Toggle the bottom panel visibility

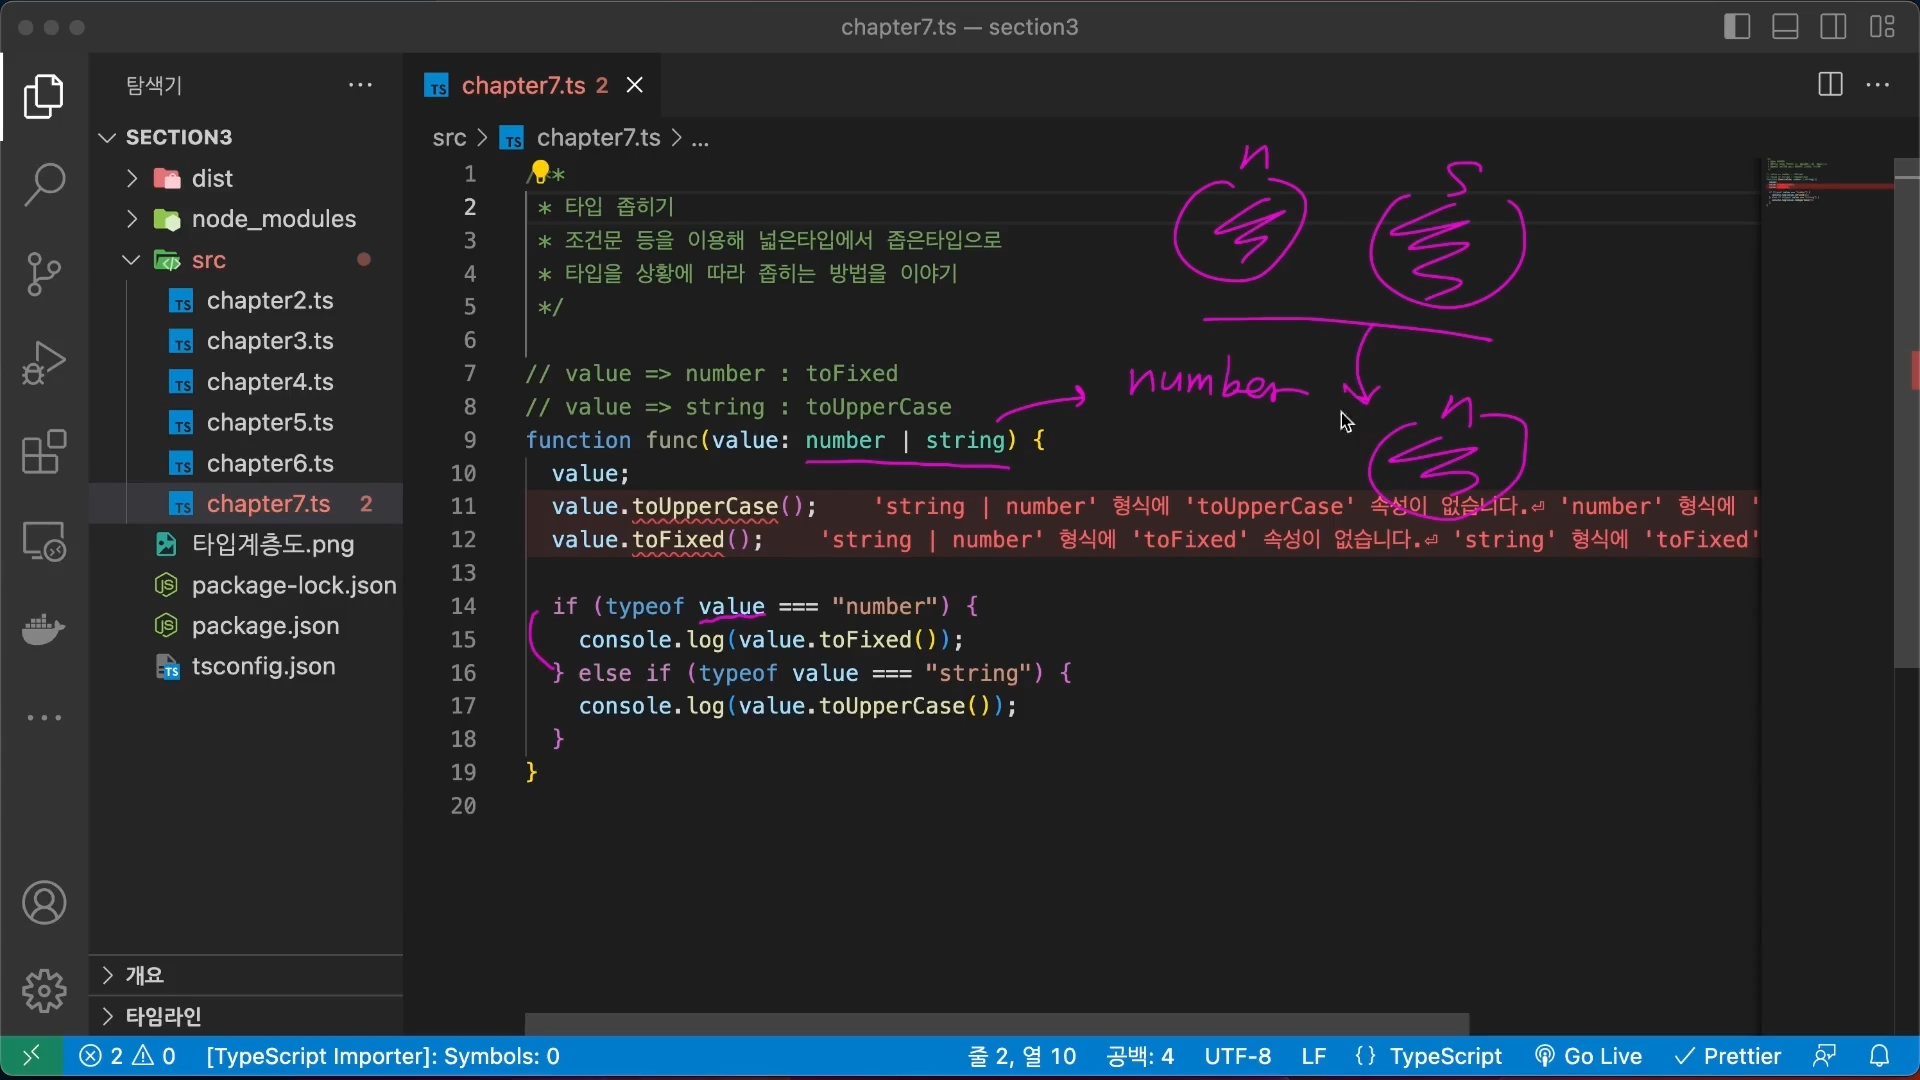1785,27
